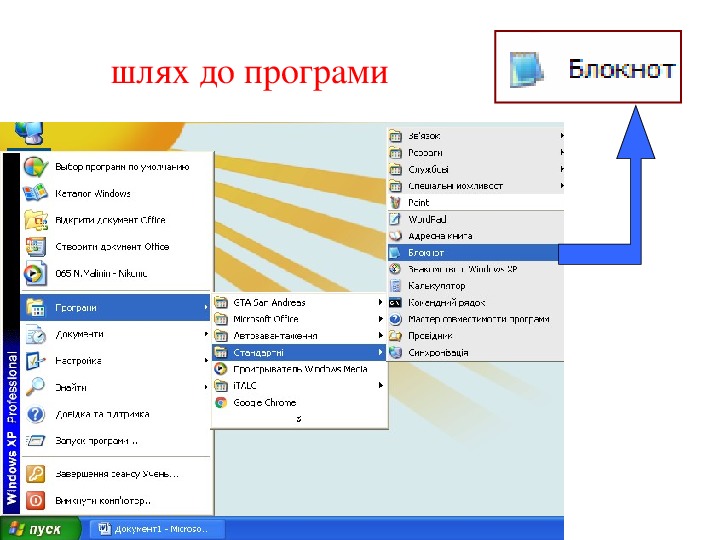This screenshot has height=540, width=720.
Task: Launch Google Chrome from Programs list
Action: (298, 403)
